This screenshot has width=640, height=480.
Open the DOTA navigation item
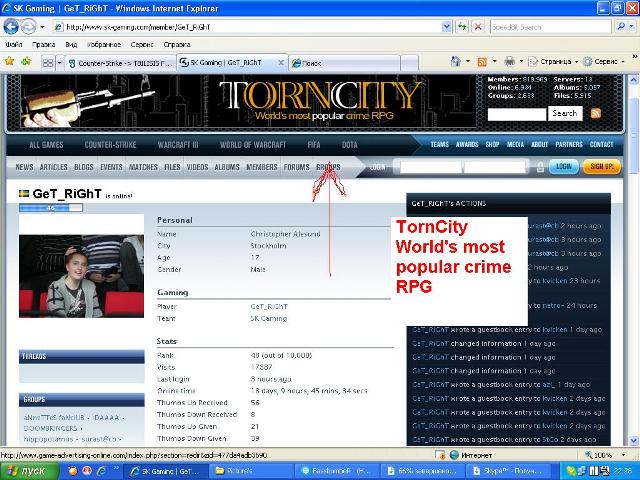click(349, 144)
